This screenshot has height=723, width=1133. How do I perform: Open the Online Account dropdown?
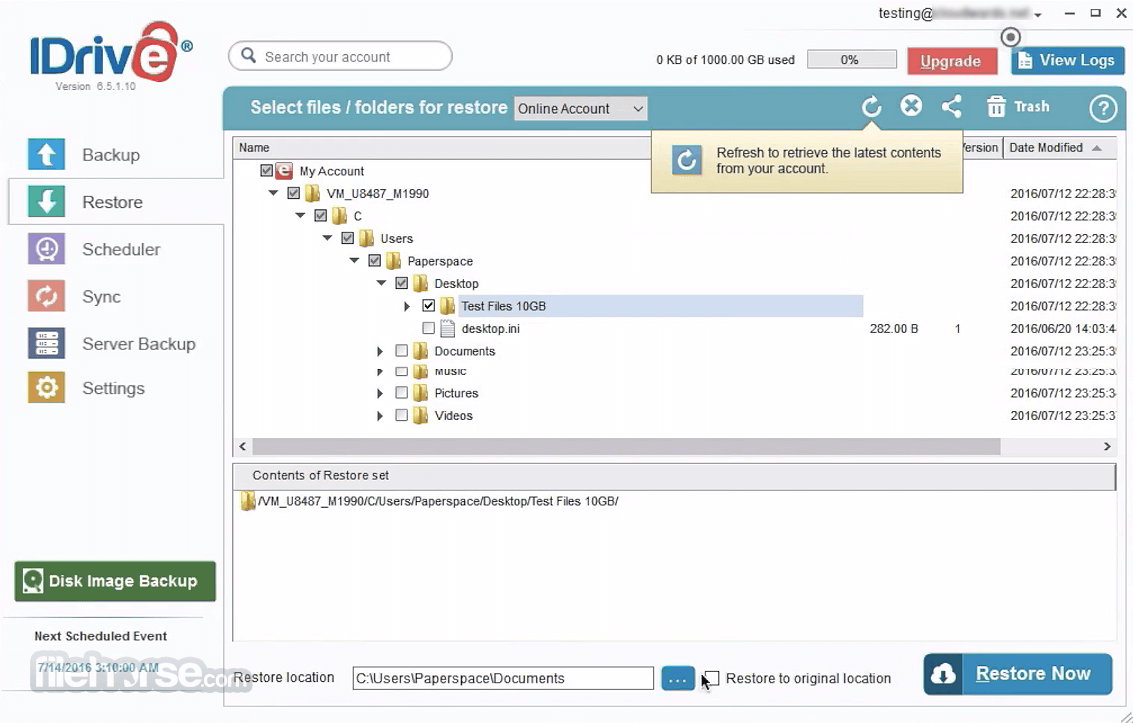580,108
